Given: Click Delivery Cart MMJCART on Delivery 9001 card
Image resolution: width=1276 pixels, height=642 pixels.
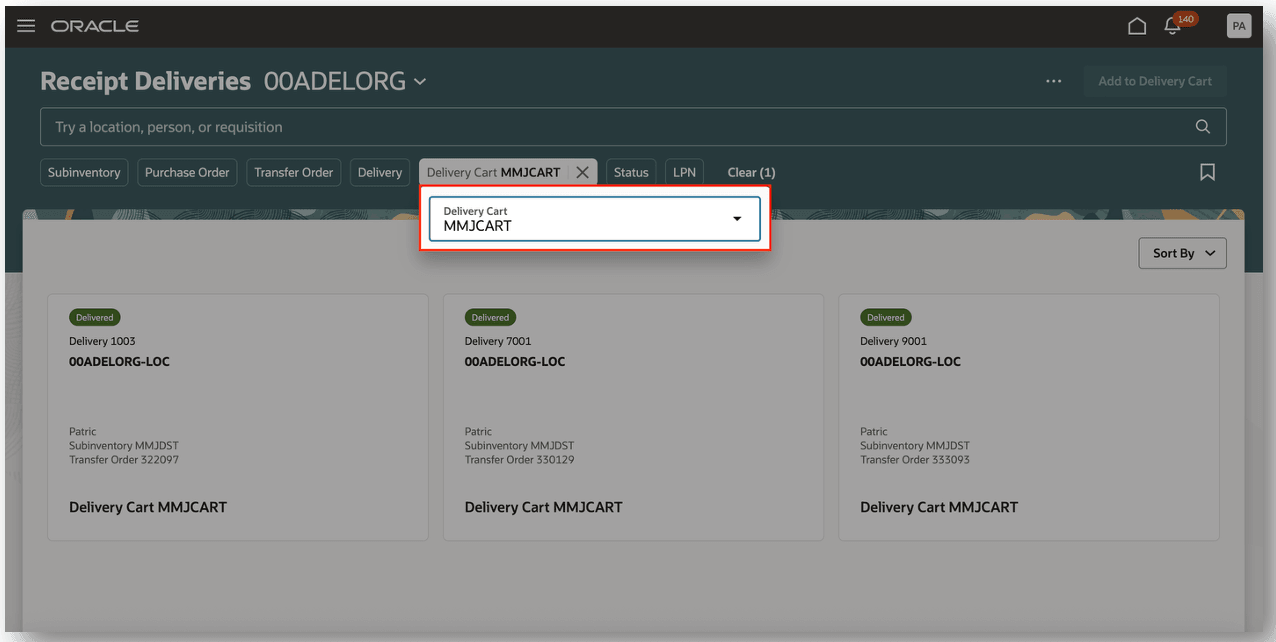Looking at the screenshot, I should coord(939,507).
